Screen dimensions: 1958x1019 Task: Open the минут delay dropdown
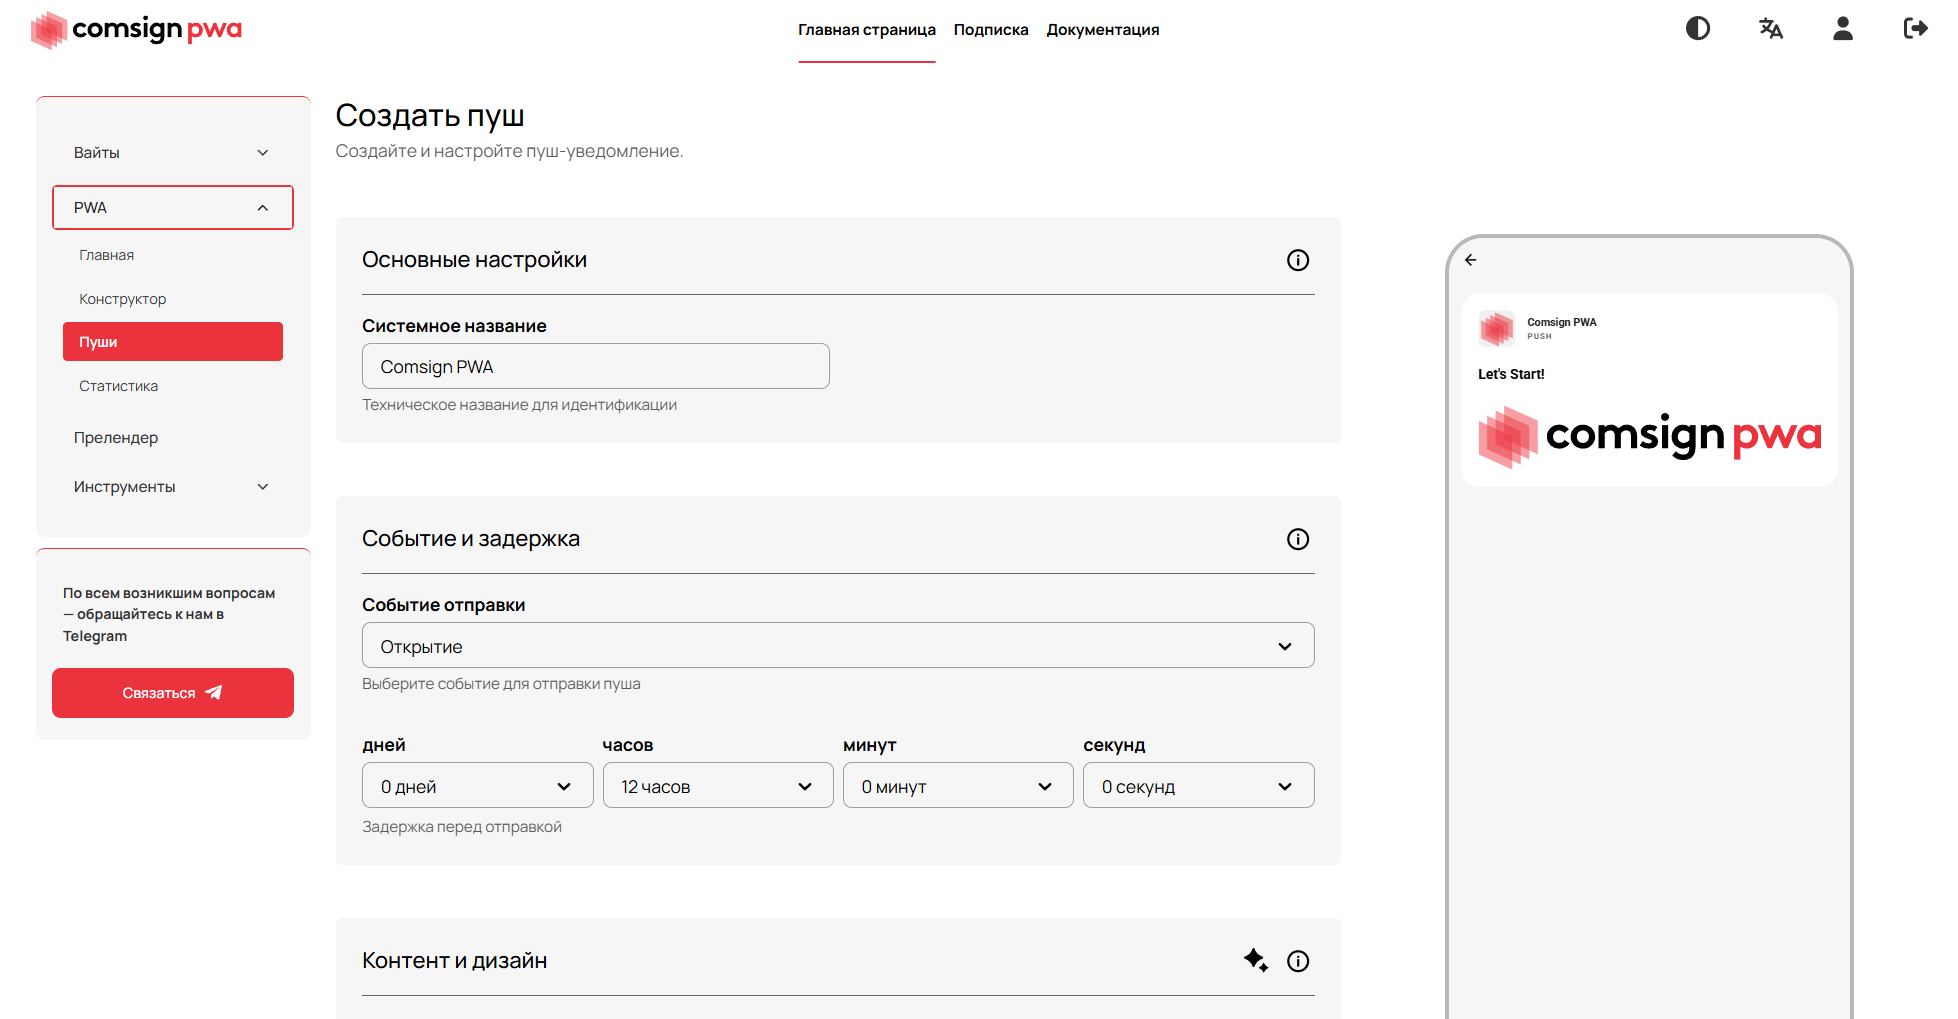pyautogui.click(x=958, y=786)
